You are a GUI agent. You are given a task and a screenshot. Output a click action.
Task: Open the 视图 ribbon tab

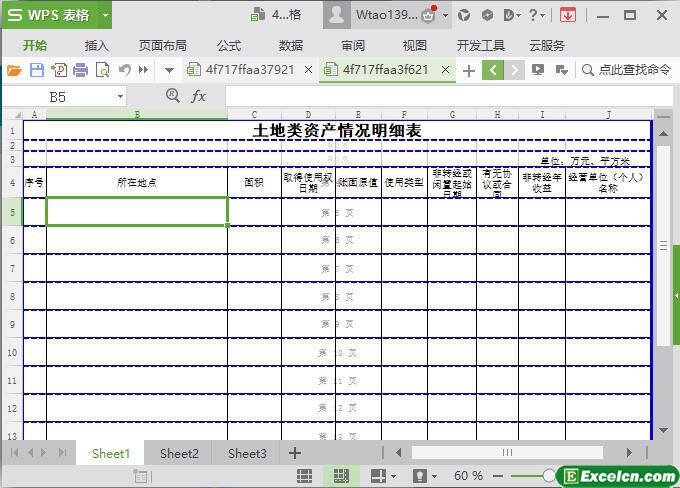(x=415, y=45)
